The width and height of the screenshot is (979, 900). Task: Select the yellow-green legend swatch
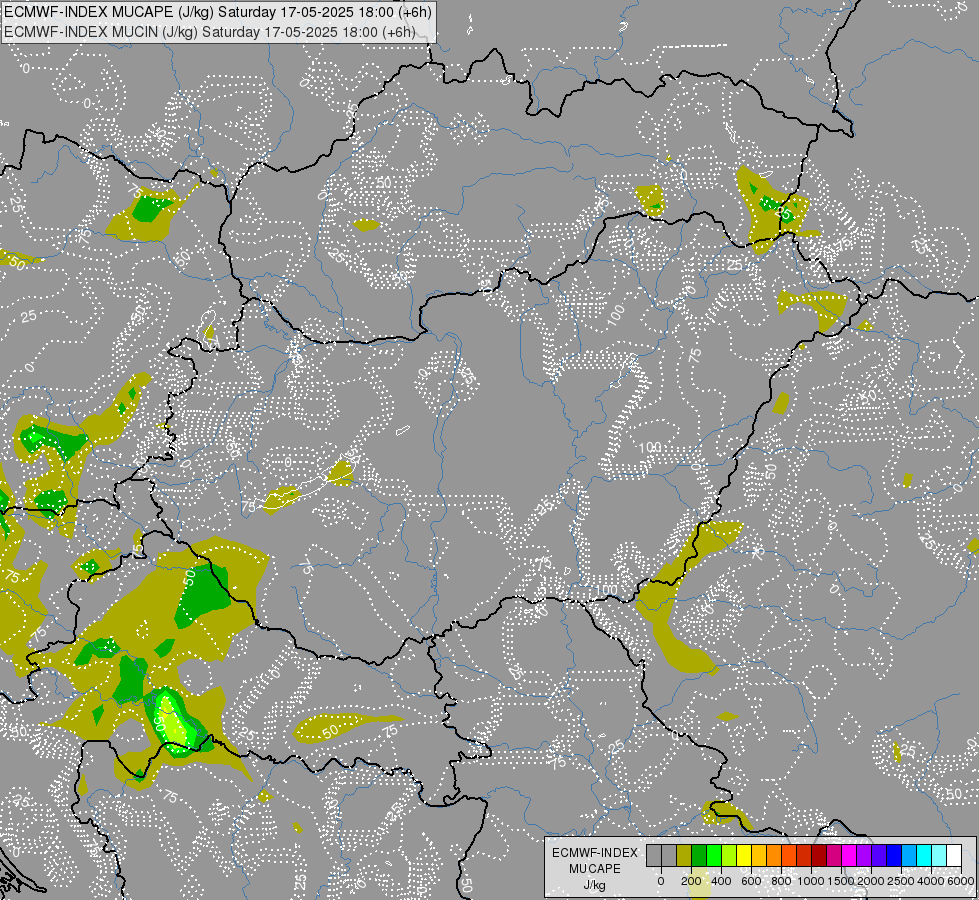[x=729, y=855]
